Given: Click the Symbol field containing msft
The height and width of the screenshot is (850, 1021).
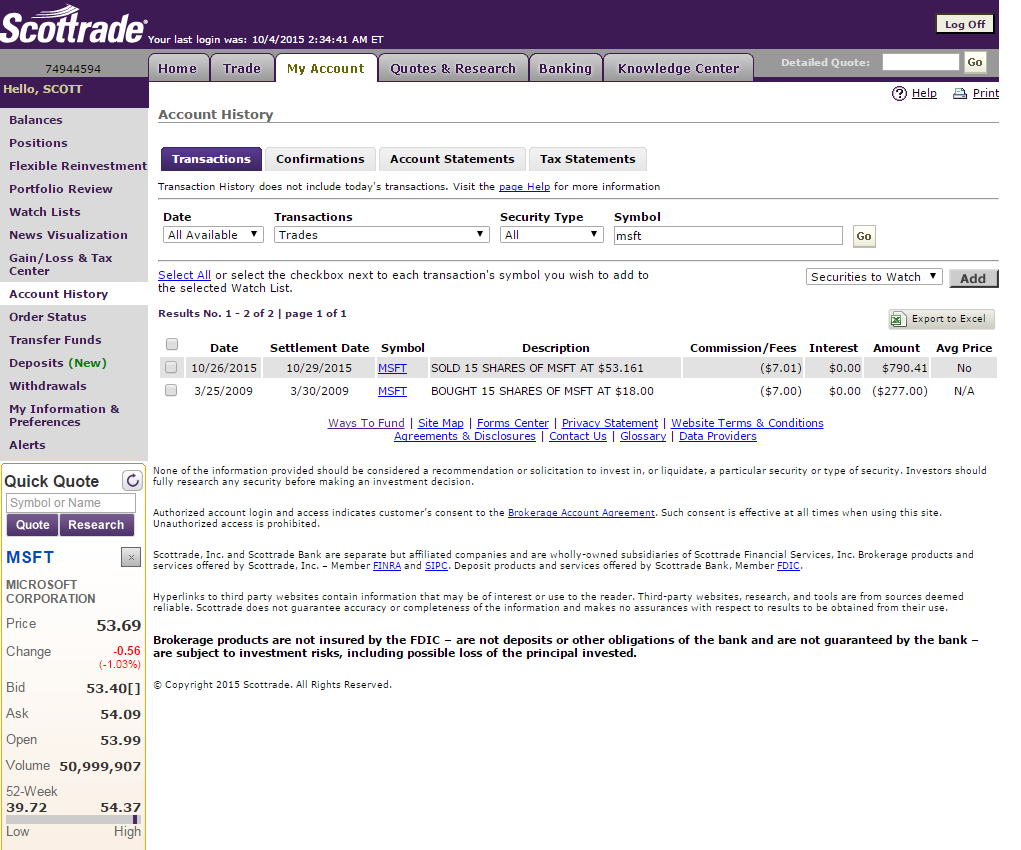Looking at the screenshot, I should 728,236.
